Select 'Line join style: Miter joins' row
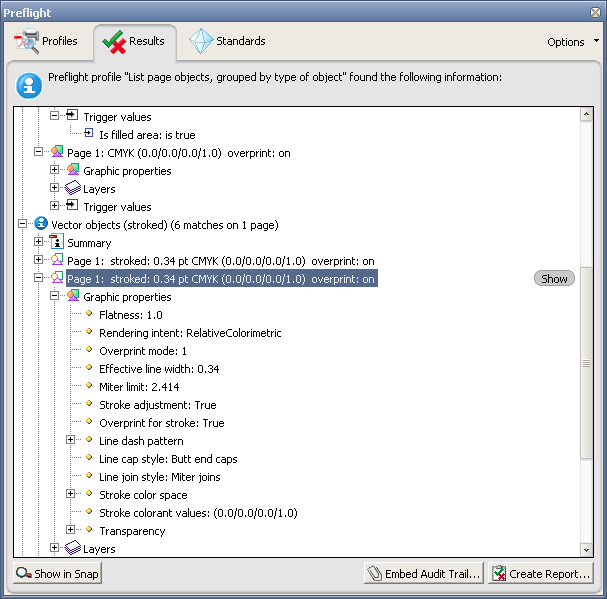 click(159, 477)
